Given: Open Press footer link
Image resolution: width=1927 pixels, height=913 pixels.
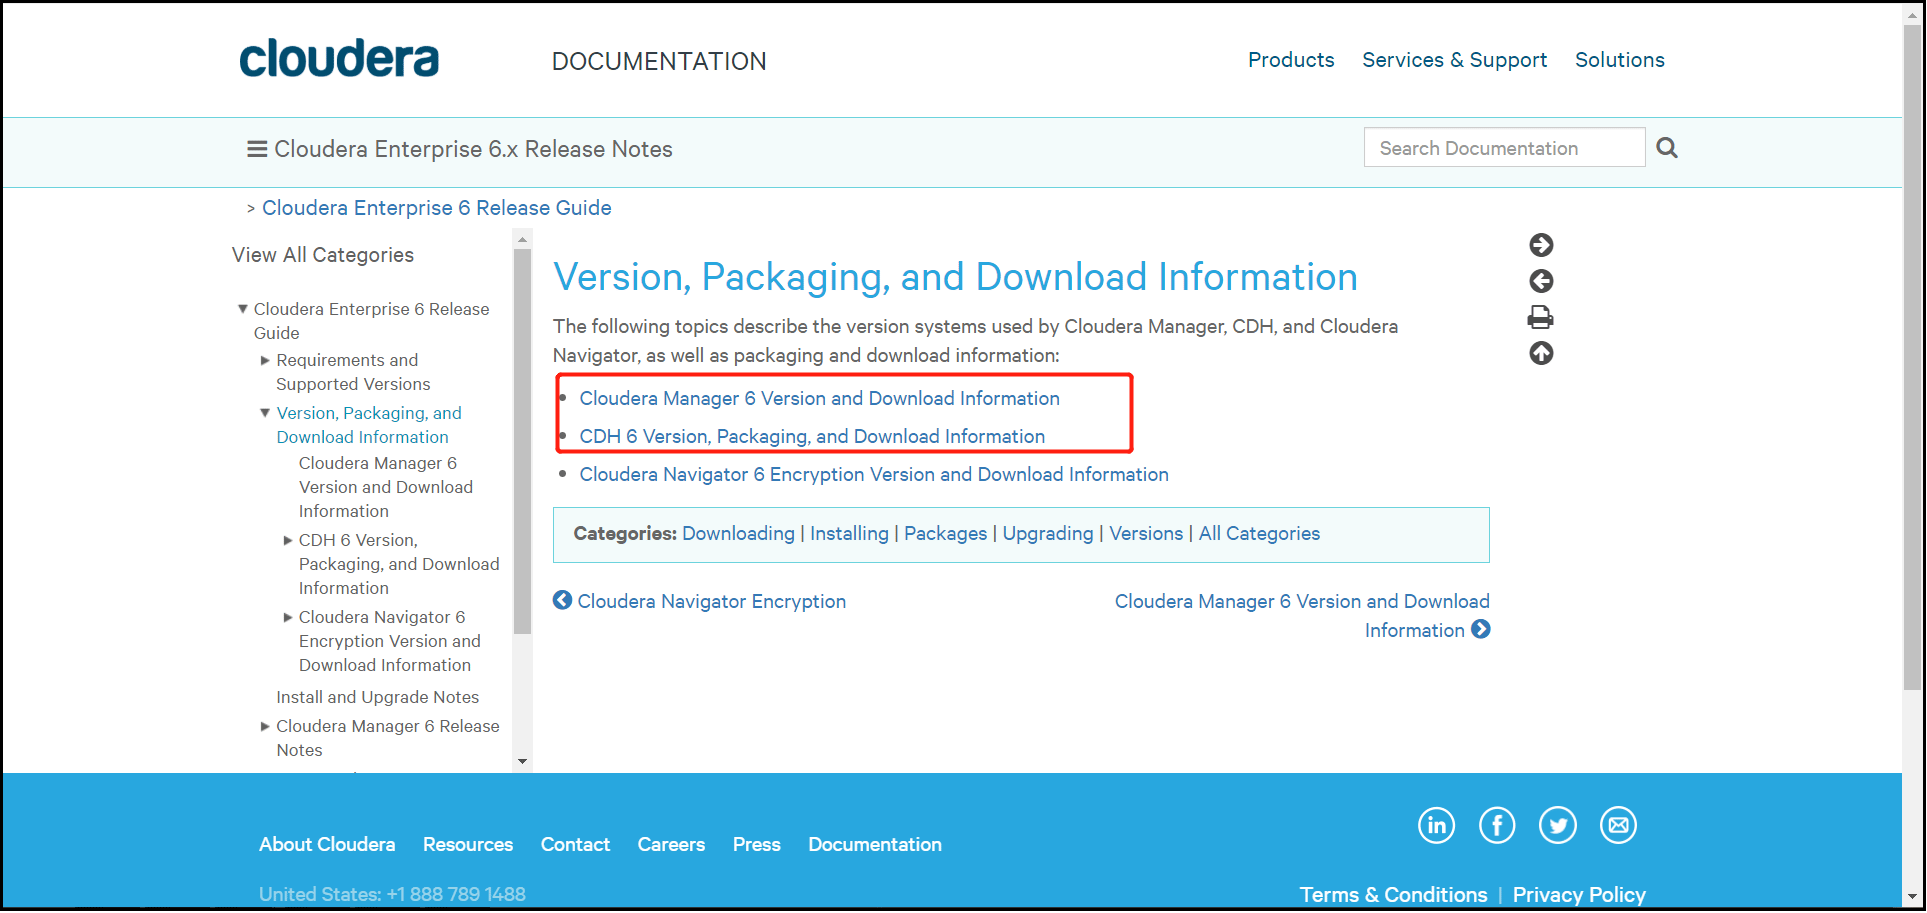Looking at the screenshot, I should [x=757, y=844].
